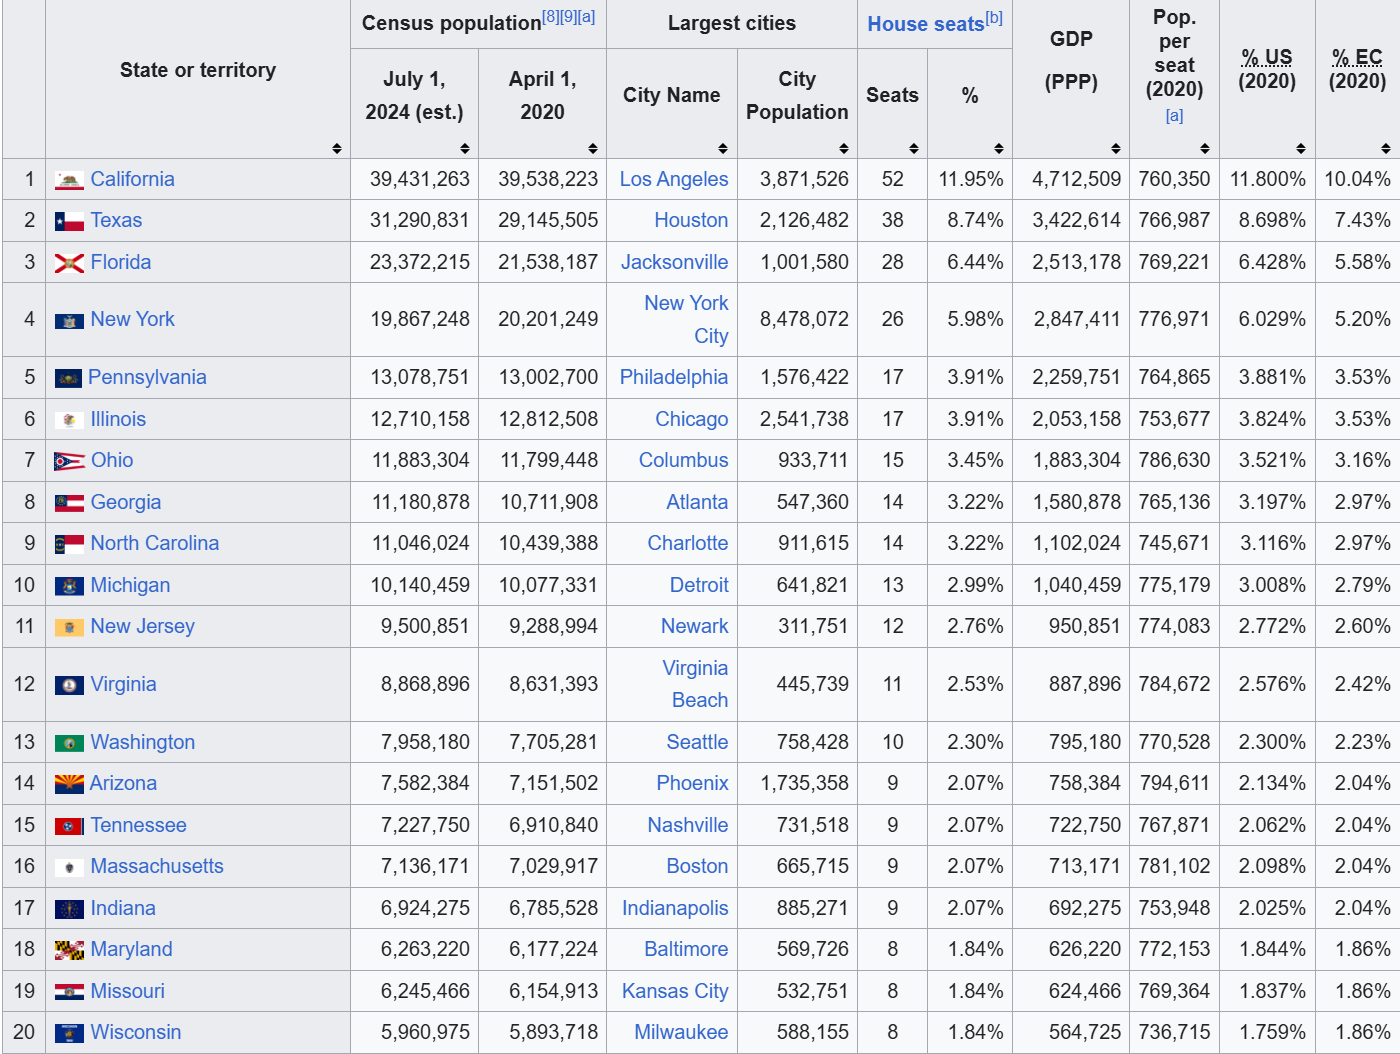The width and height of the screenshot is (1400, 1054).
Task: Follow the Kansas City link
Action: [675, 991]
